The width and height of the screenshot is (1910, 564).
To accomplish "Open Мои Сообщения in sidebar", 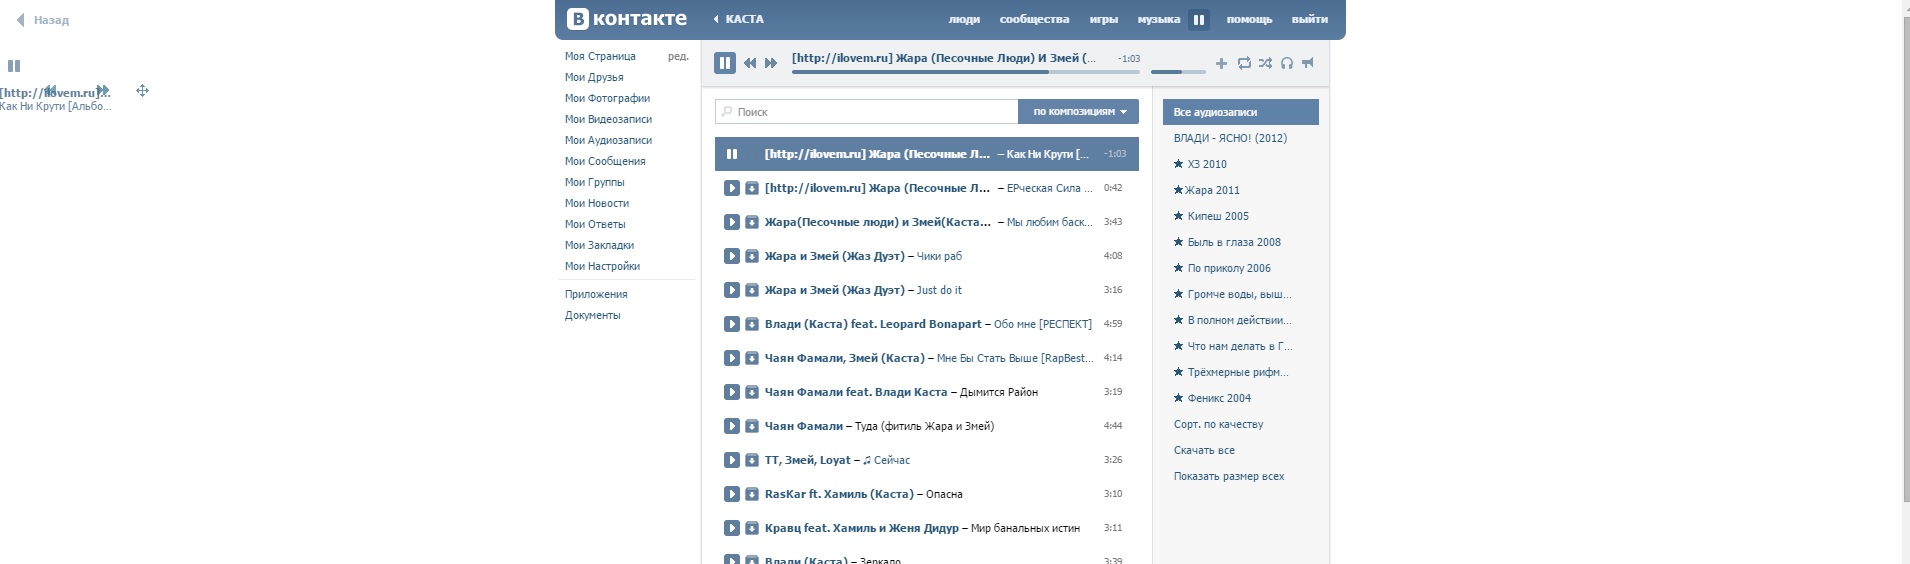I will coord(605,161).
